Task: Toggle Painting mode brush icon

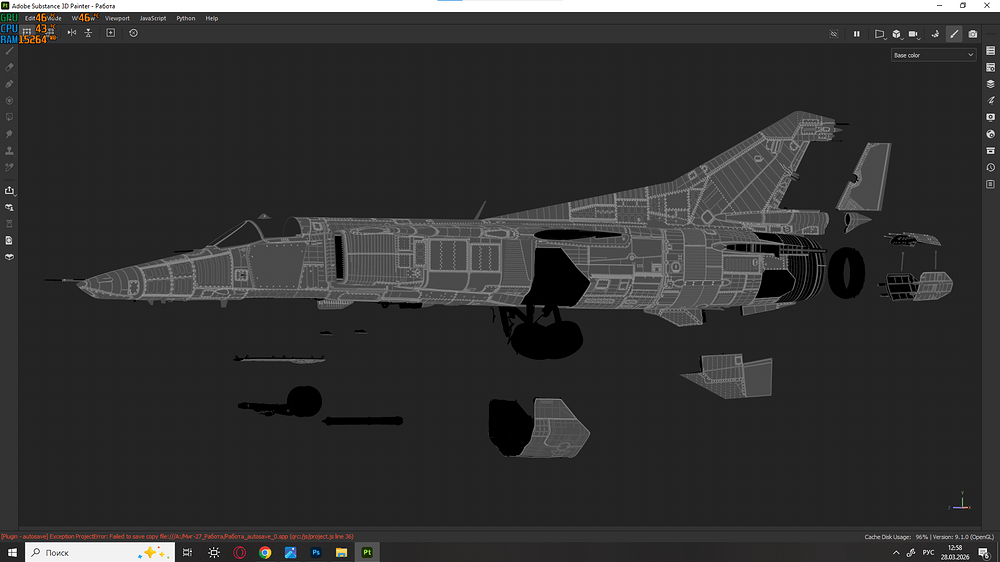Action: pos(954,34)
